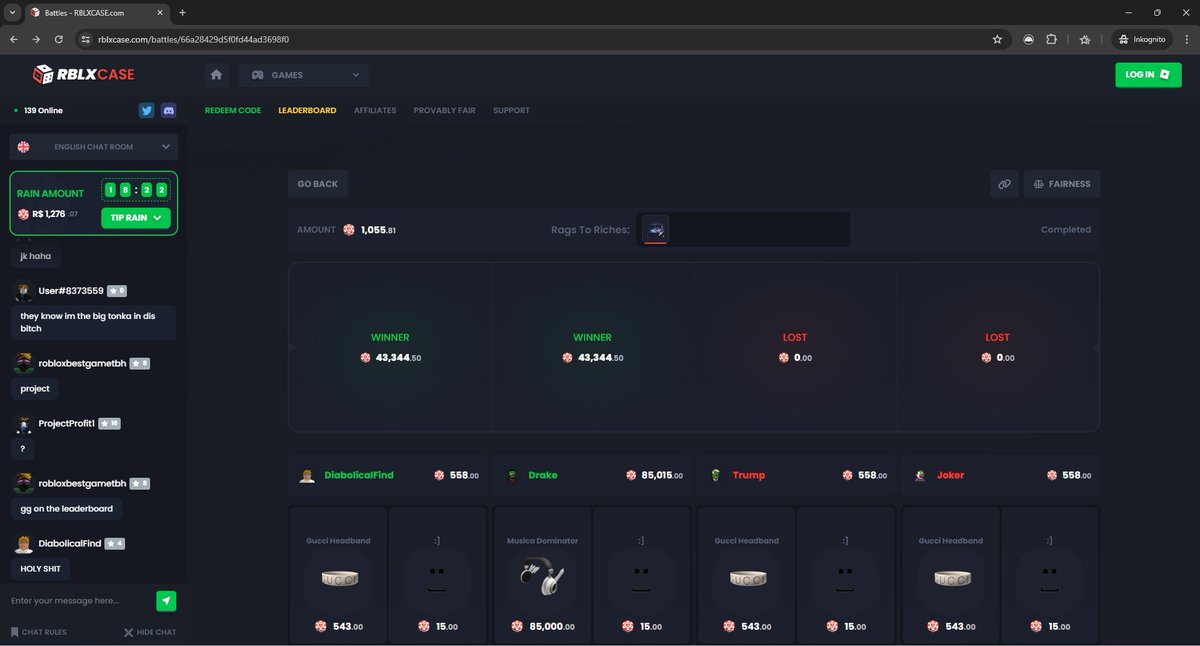Select the PROVABLY FAIR menu item
1200x646 pixels.
pos(444,110)
